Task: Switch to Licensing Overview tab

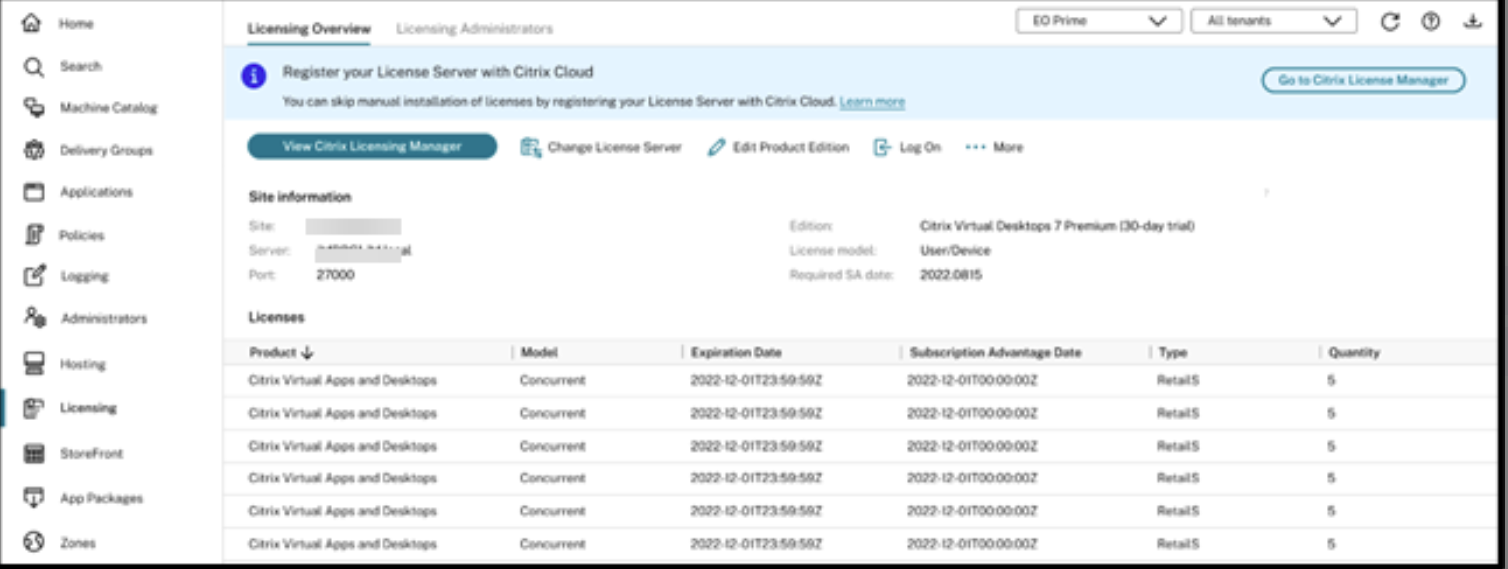Action: pyautogui.click(x=309, y=29)
